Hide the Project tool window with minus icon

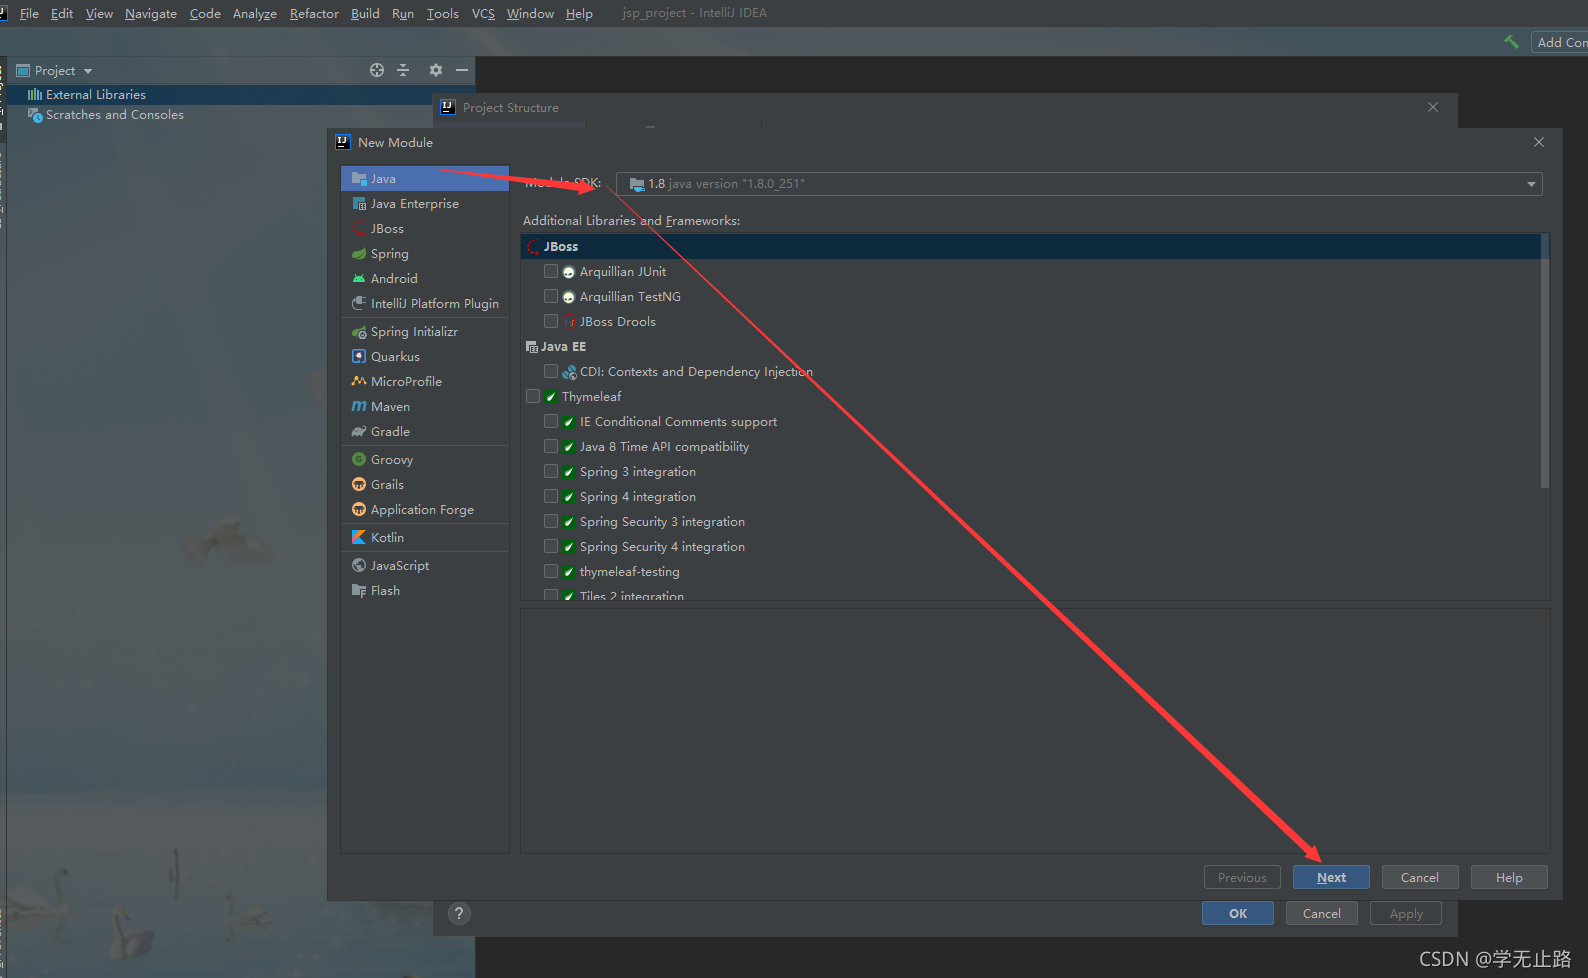click(462, 70)
